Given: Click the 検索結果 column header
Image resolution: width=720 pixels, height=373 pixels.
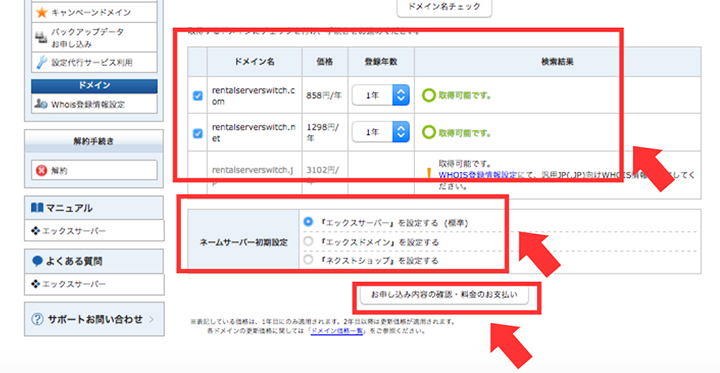Looking at the screenshot, I should (x=557, y=62).
